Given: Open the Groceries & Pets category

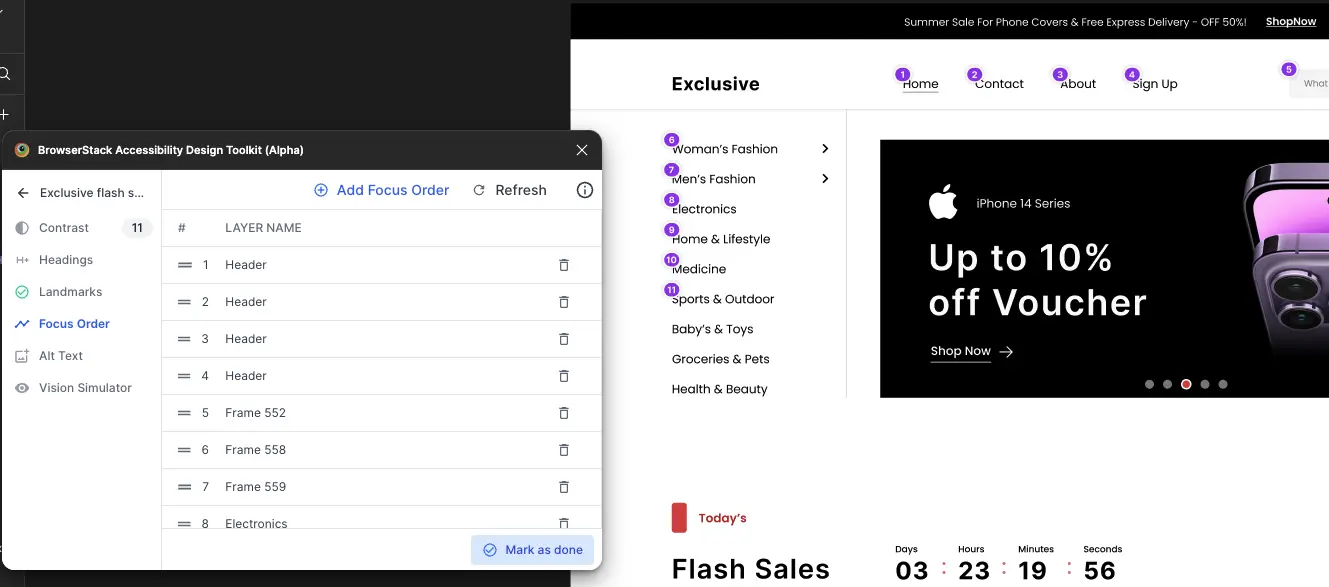Looking at the screenshot, I should (721, 359).
